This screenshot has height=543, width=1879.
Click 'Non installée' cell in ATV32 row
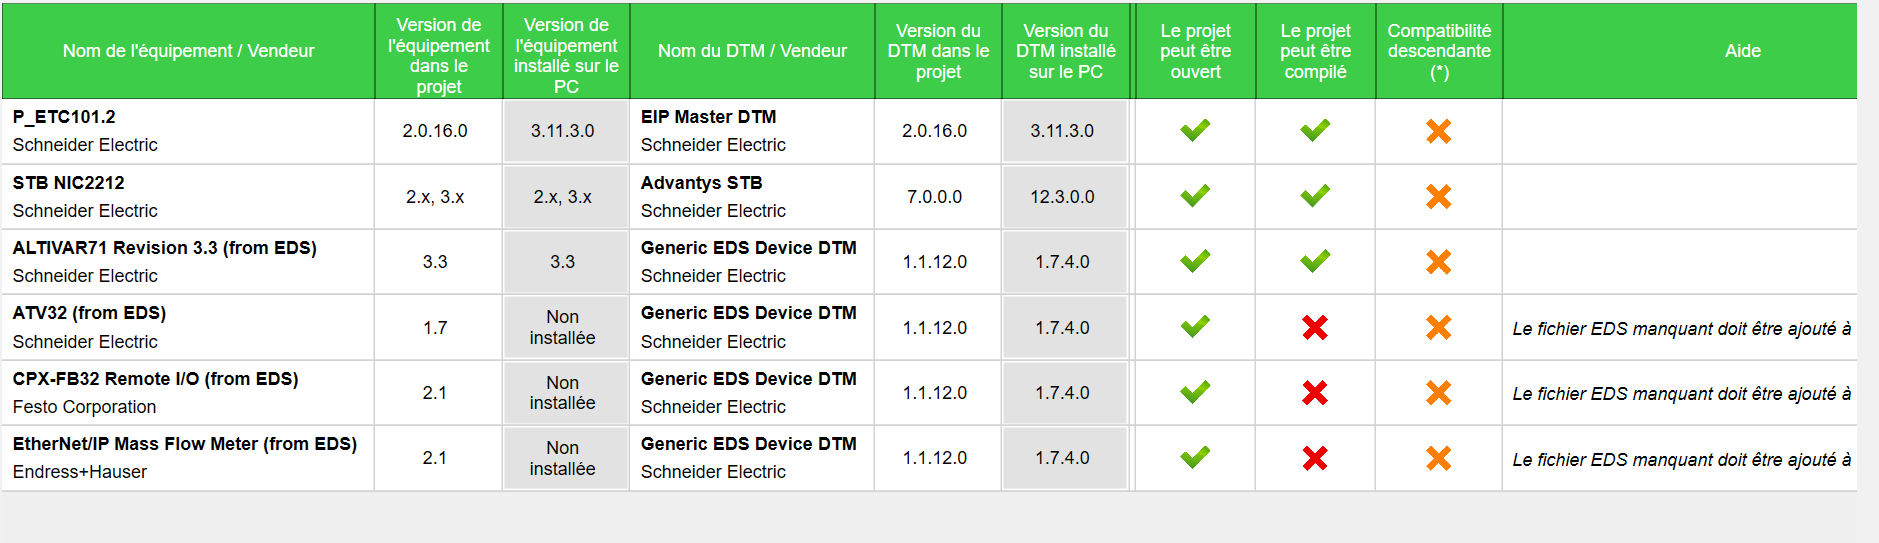563,328
